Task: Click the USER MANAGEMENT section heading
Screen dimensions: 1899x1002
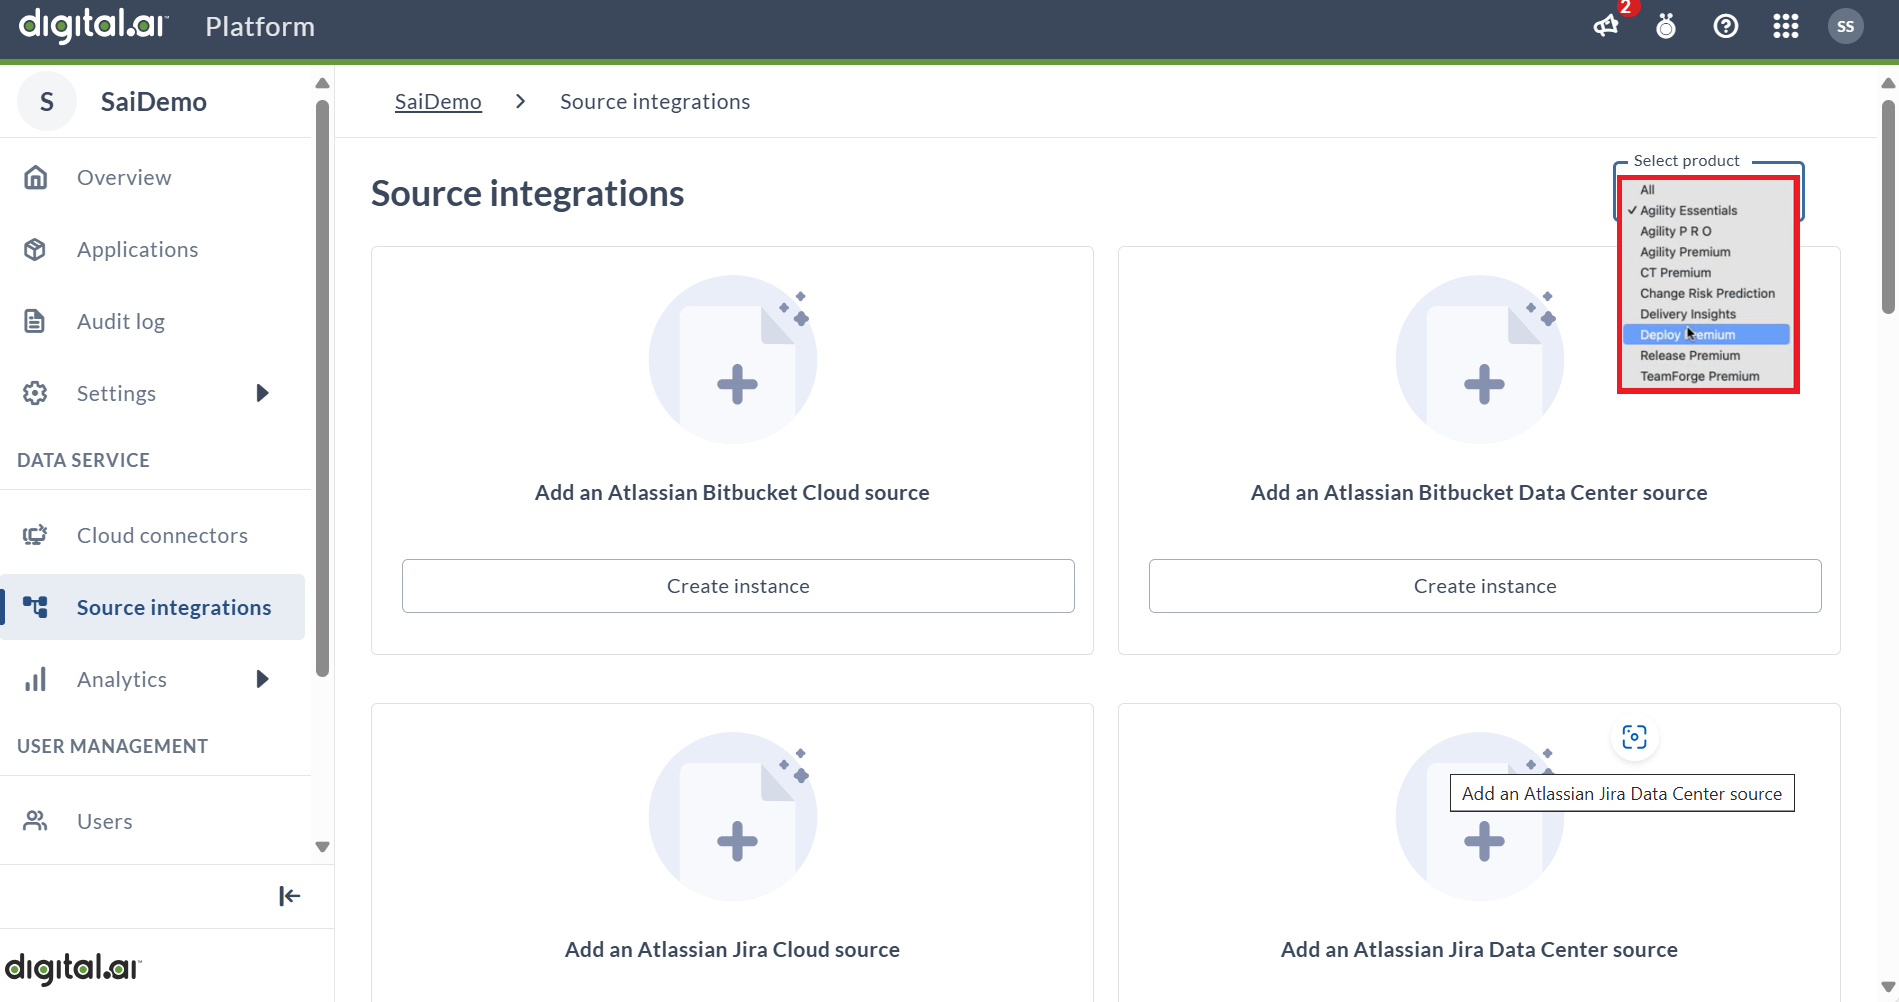Action: pyautogui.click(x=112, y=746)
